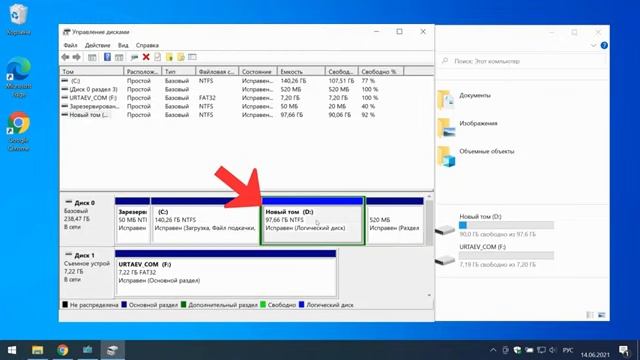Image resolution: width=640 pixels, height=360 pixels.
Task: Click the Disk Management taskbar button
Action: point(112,350)
